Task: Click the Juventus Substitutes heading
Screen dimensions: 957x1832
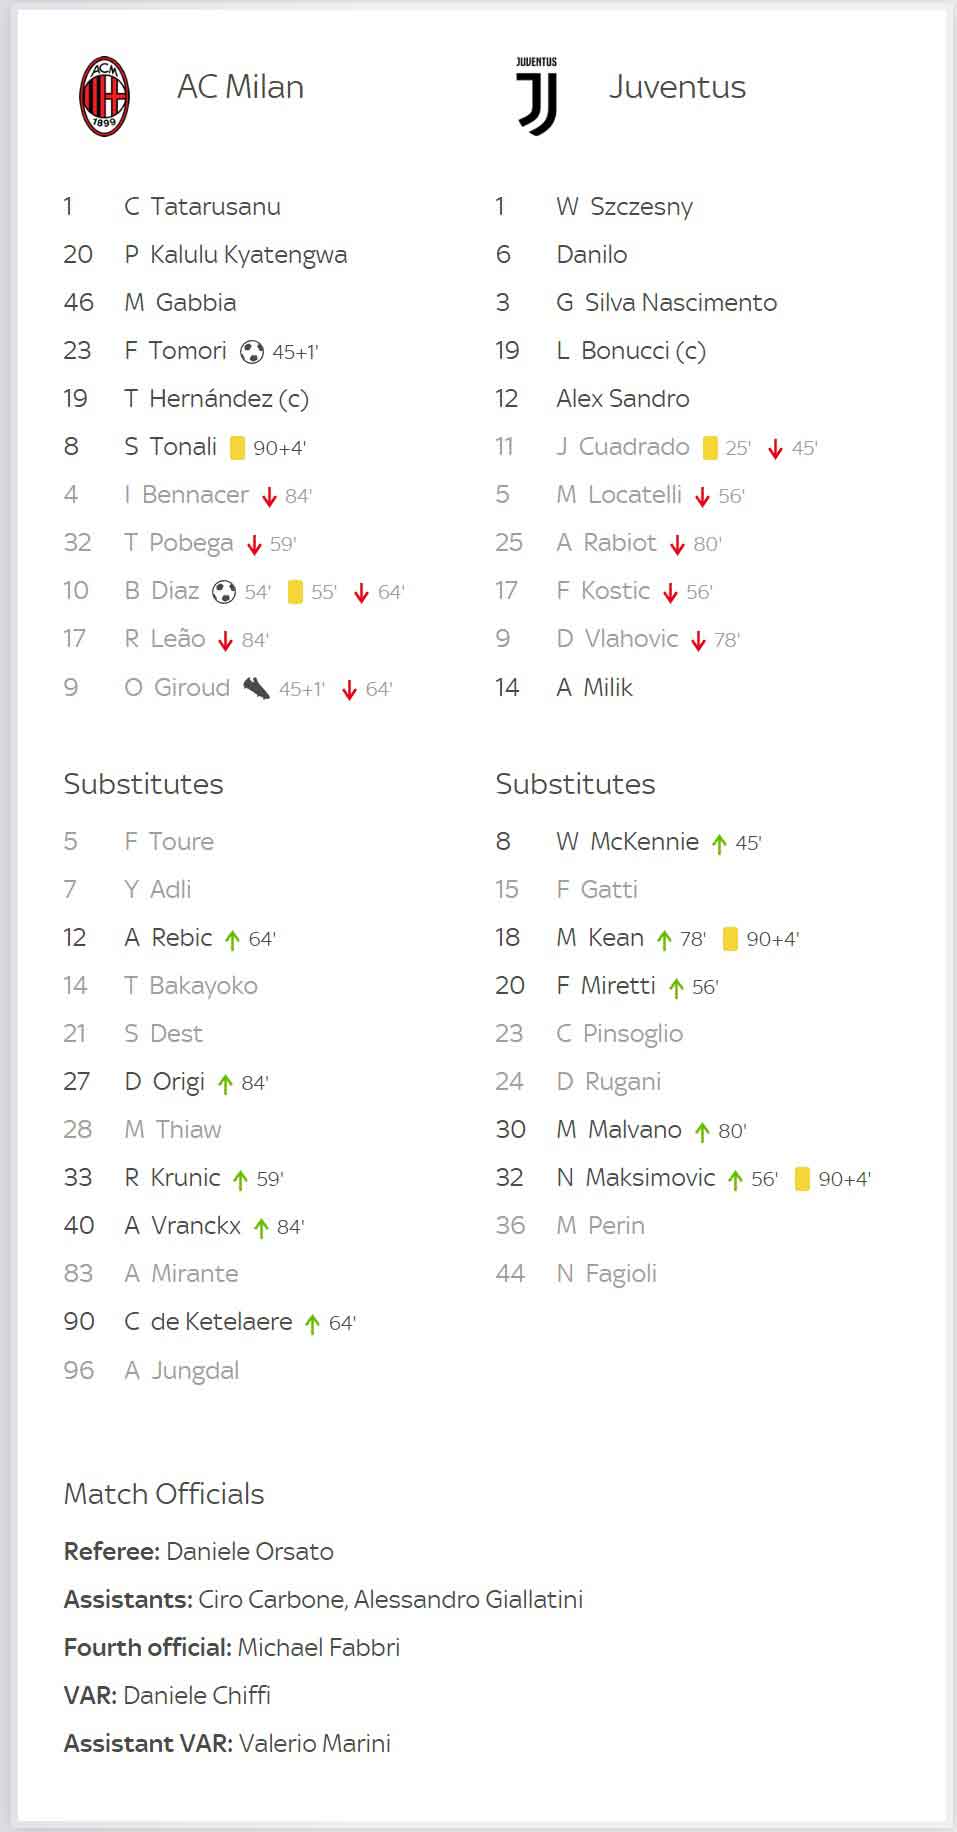Action: [575, 784]
